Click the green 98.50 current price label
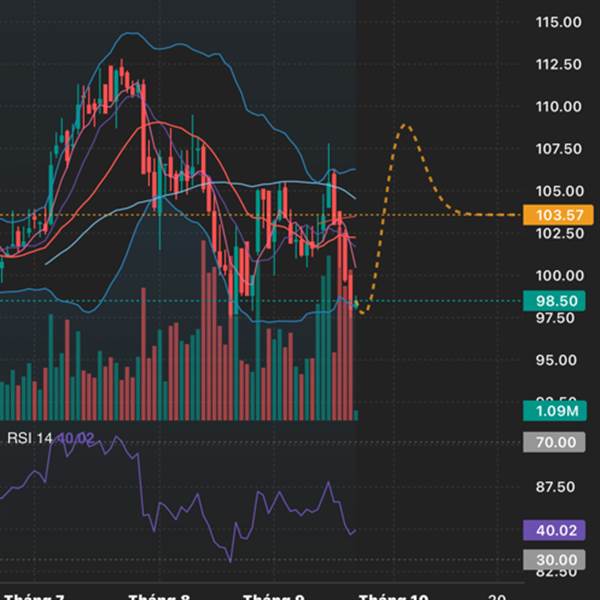Image resolution: width=600 pixels, height=600 pixels. (x=554, y=301)
